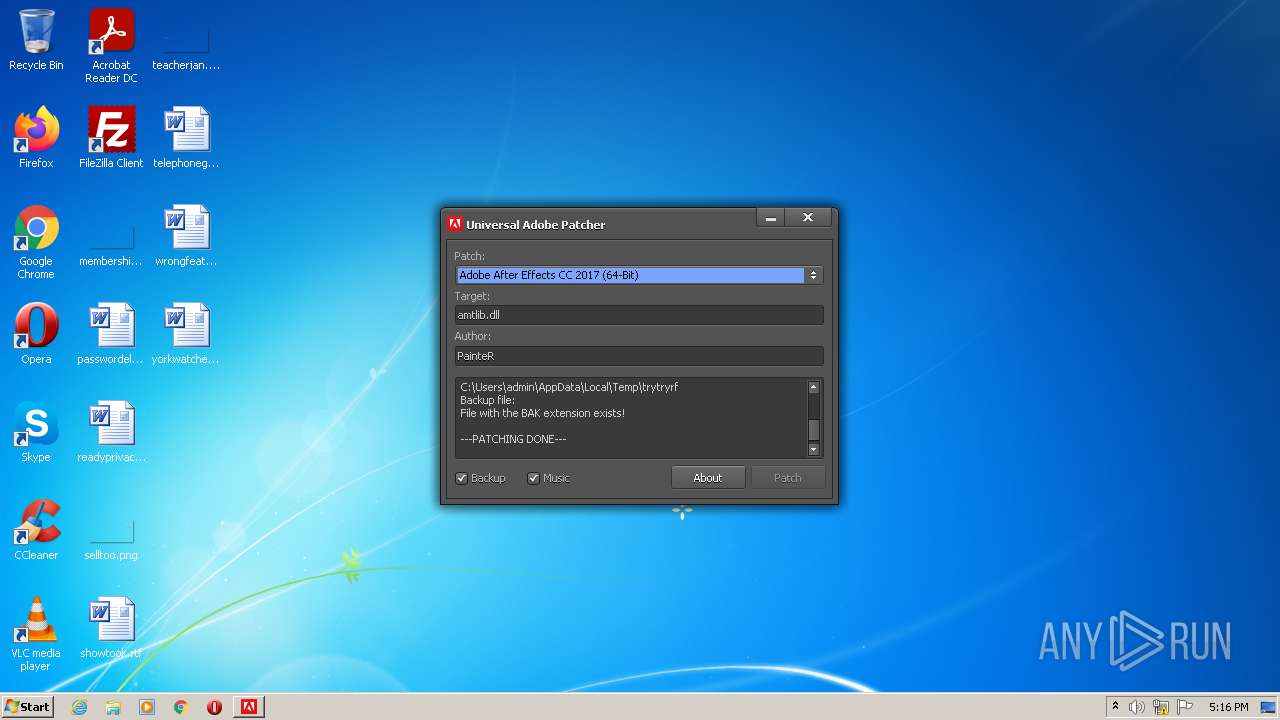Open Action Center flag tray icon

tap(1185, 707)
